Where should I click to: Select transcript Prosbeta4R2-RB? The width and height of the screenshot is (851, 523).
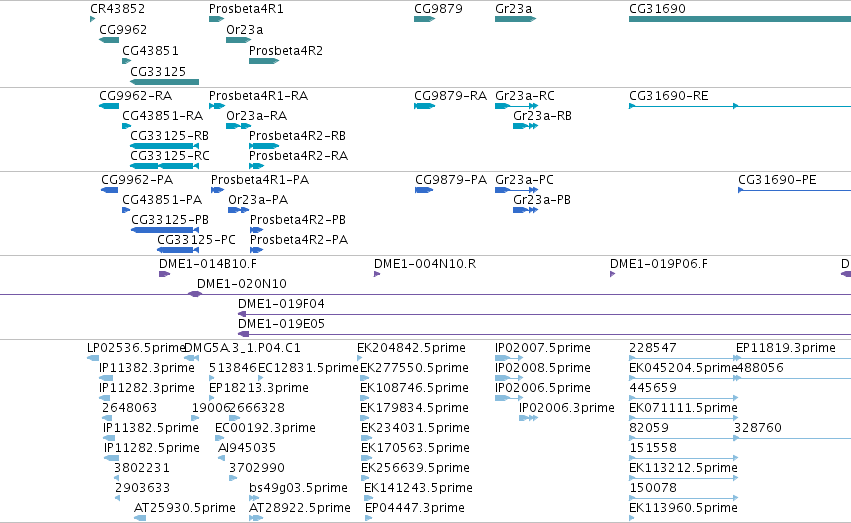(x=264, y=146)
